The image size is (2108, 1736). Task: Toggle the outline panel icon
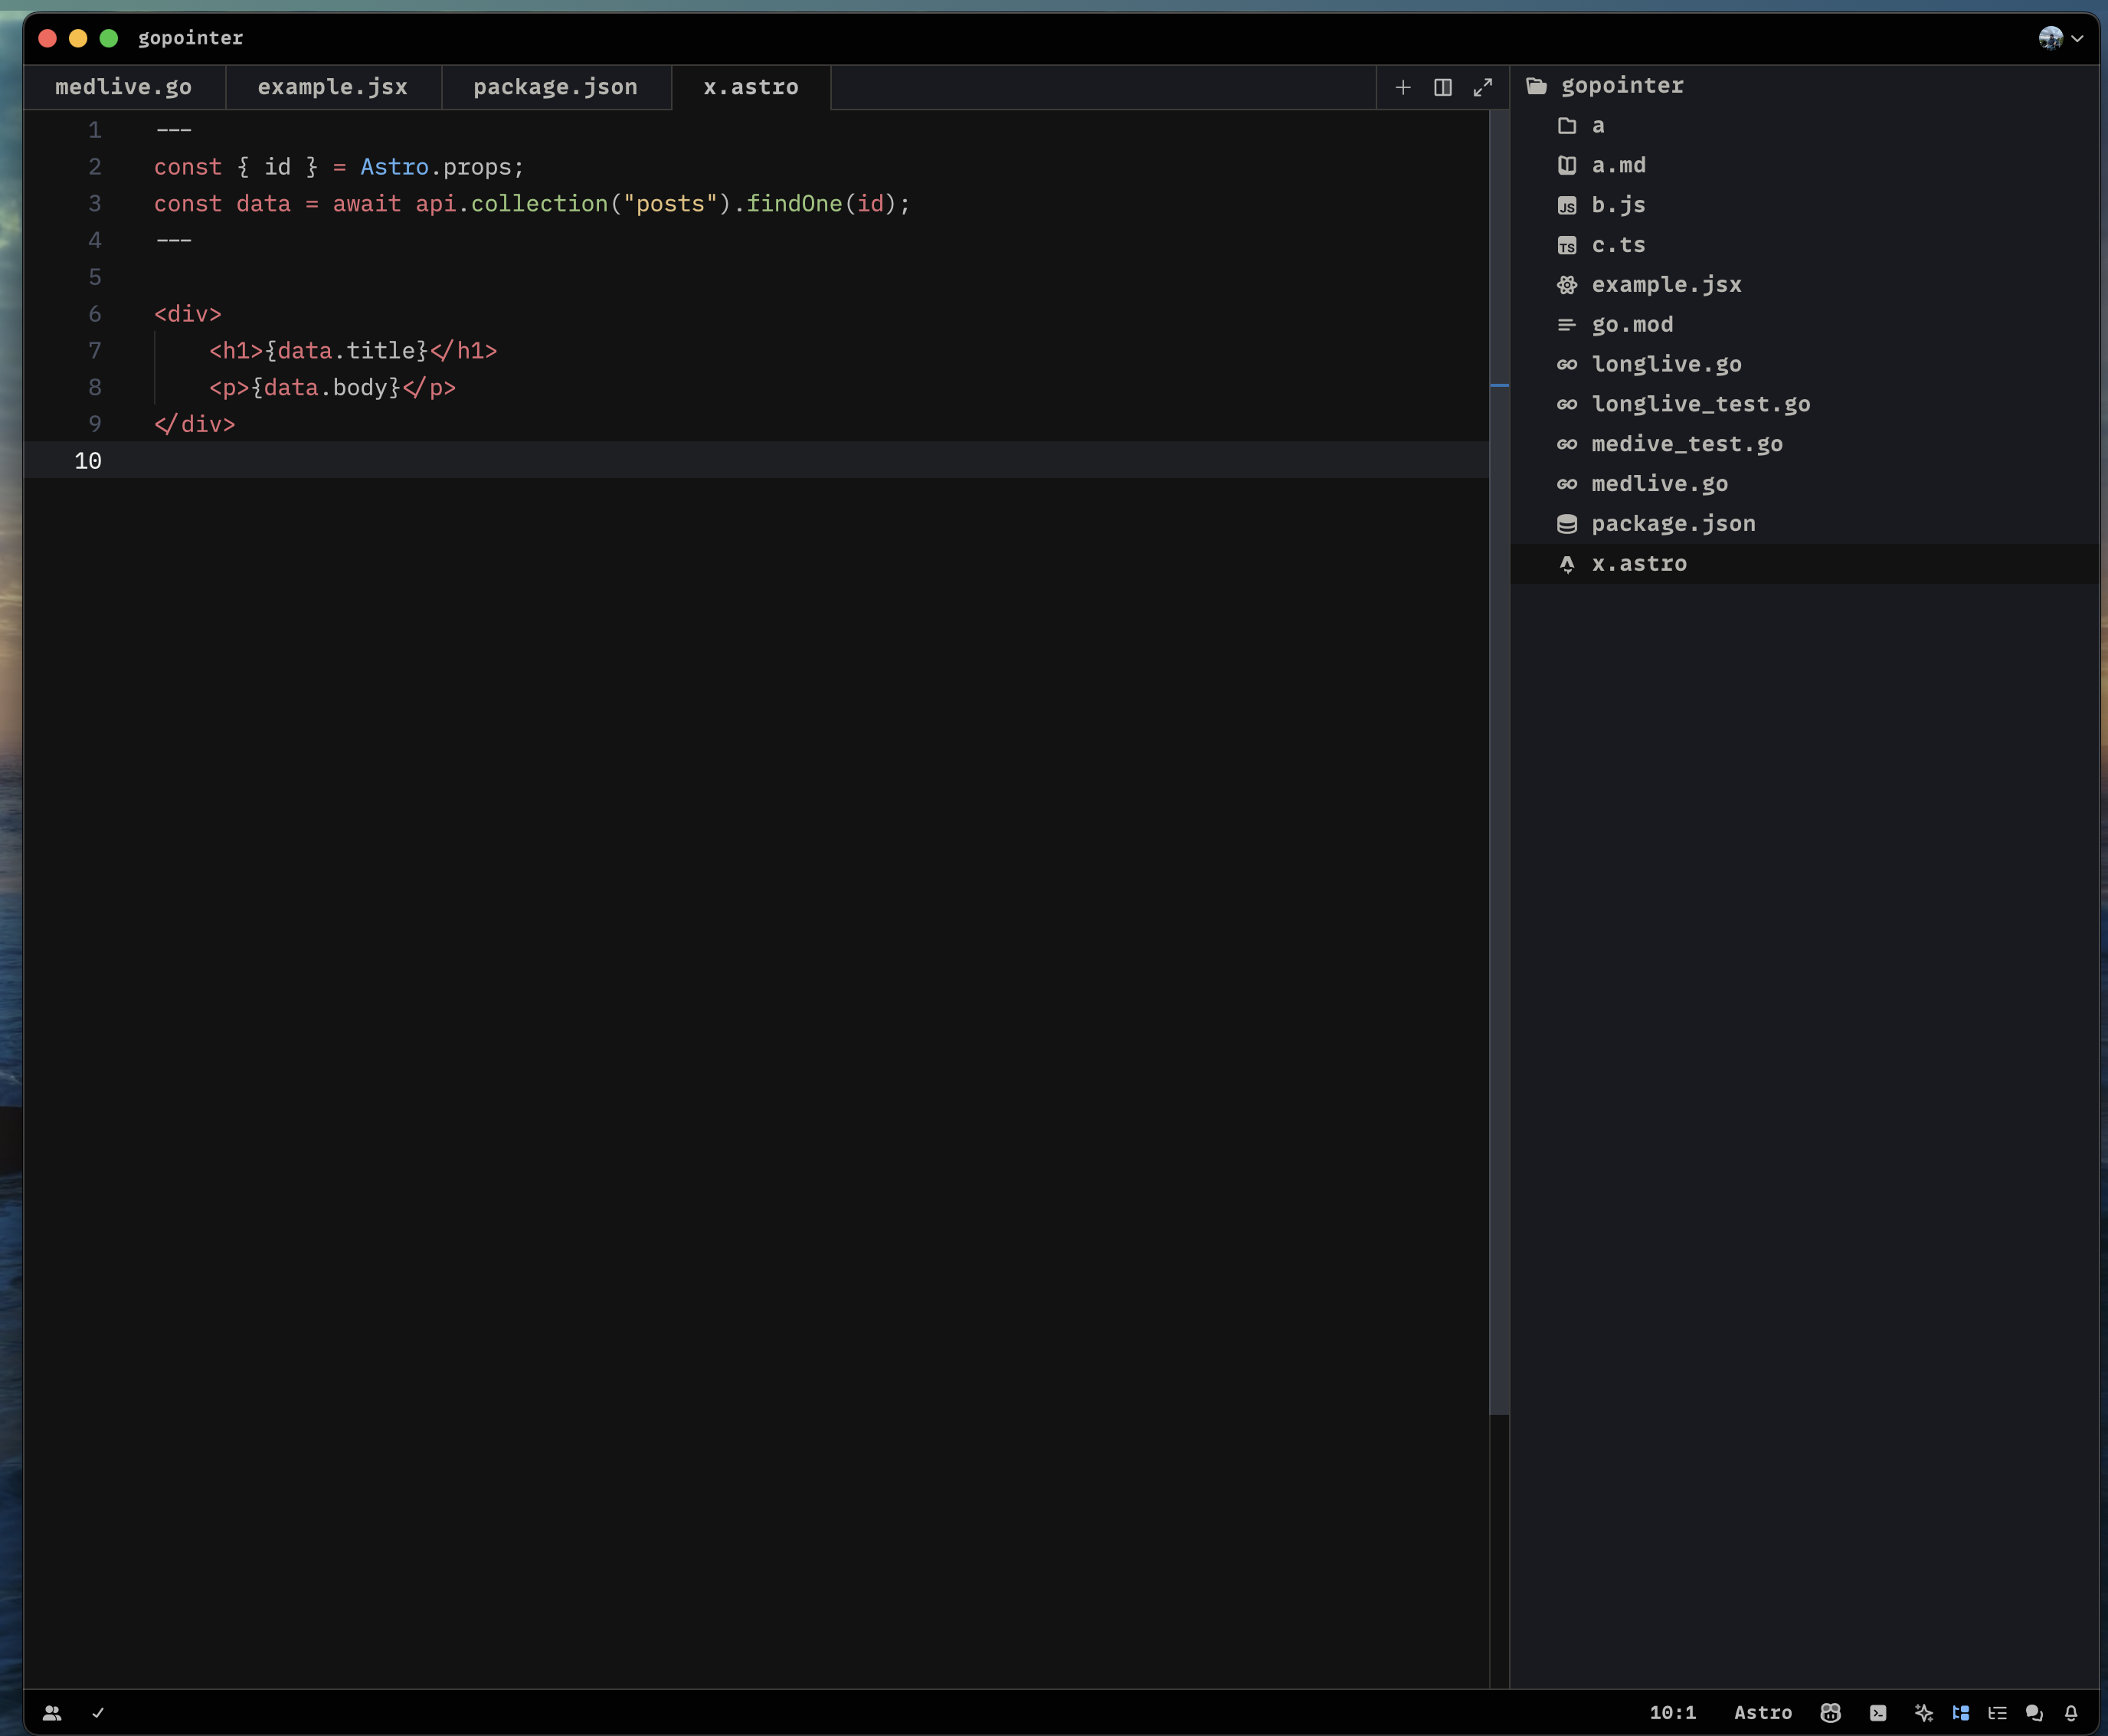click(x=1997, y=1713)
